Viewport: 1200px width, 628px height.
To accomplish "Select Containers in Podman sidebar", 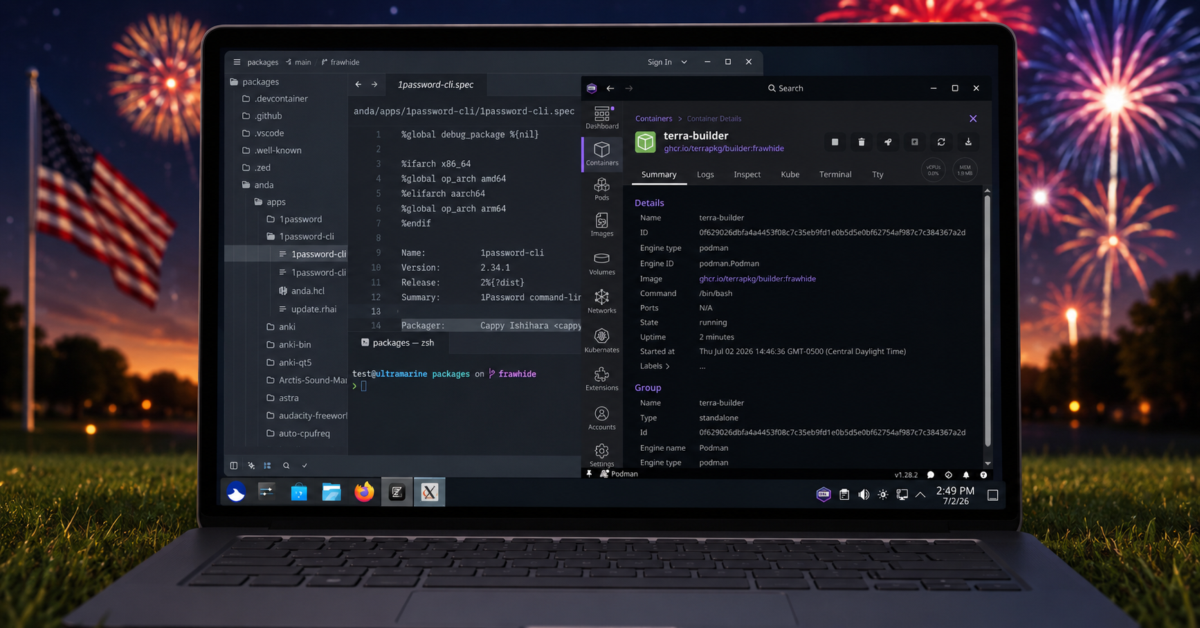I will 602,154.
